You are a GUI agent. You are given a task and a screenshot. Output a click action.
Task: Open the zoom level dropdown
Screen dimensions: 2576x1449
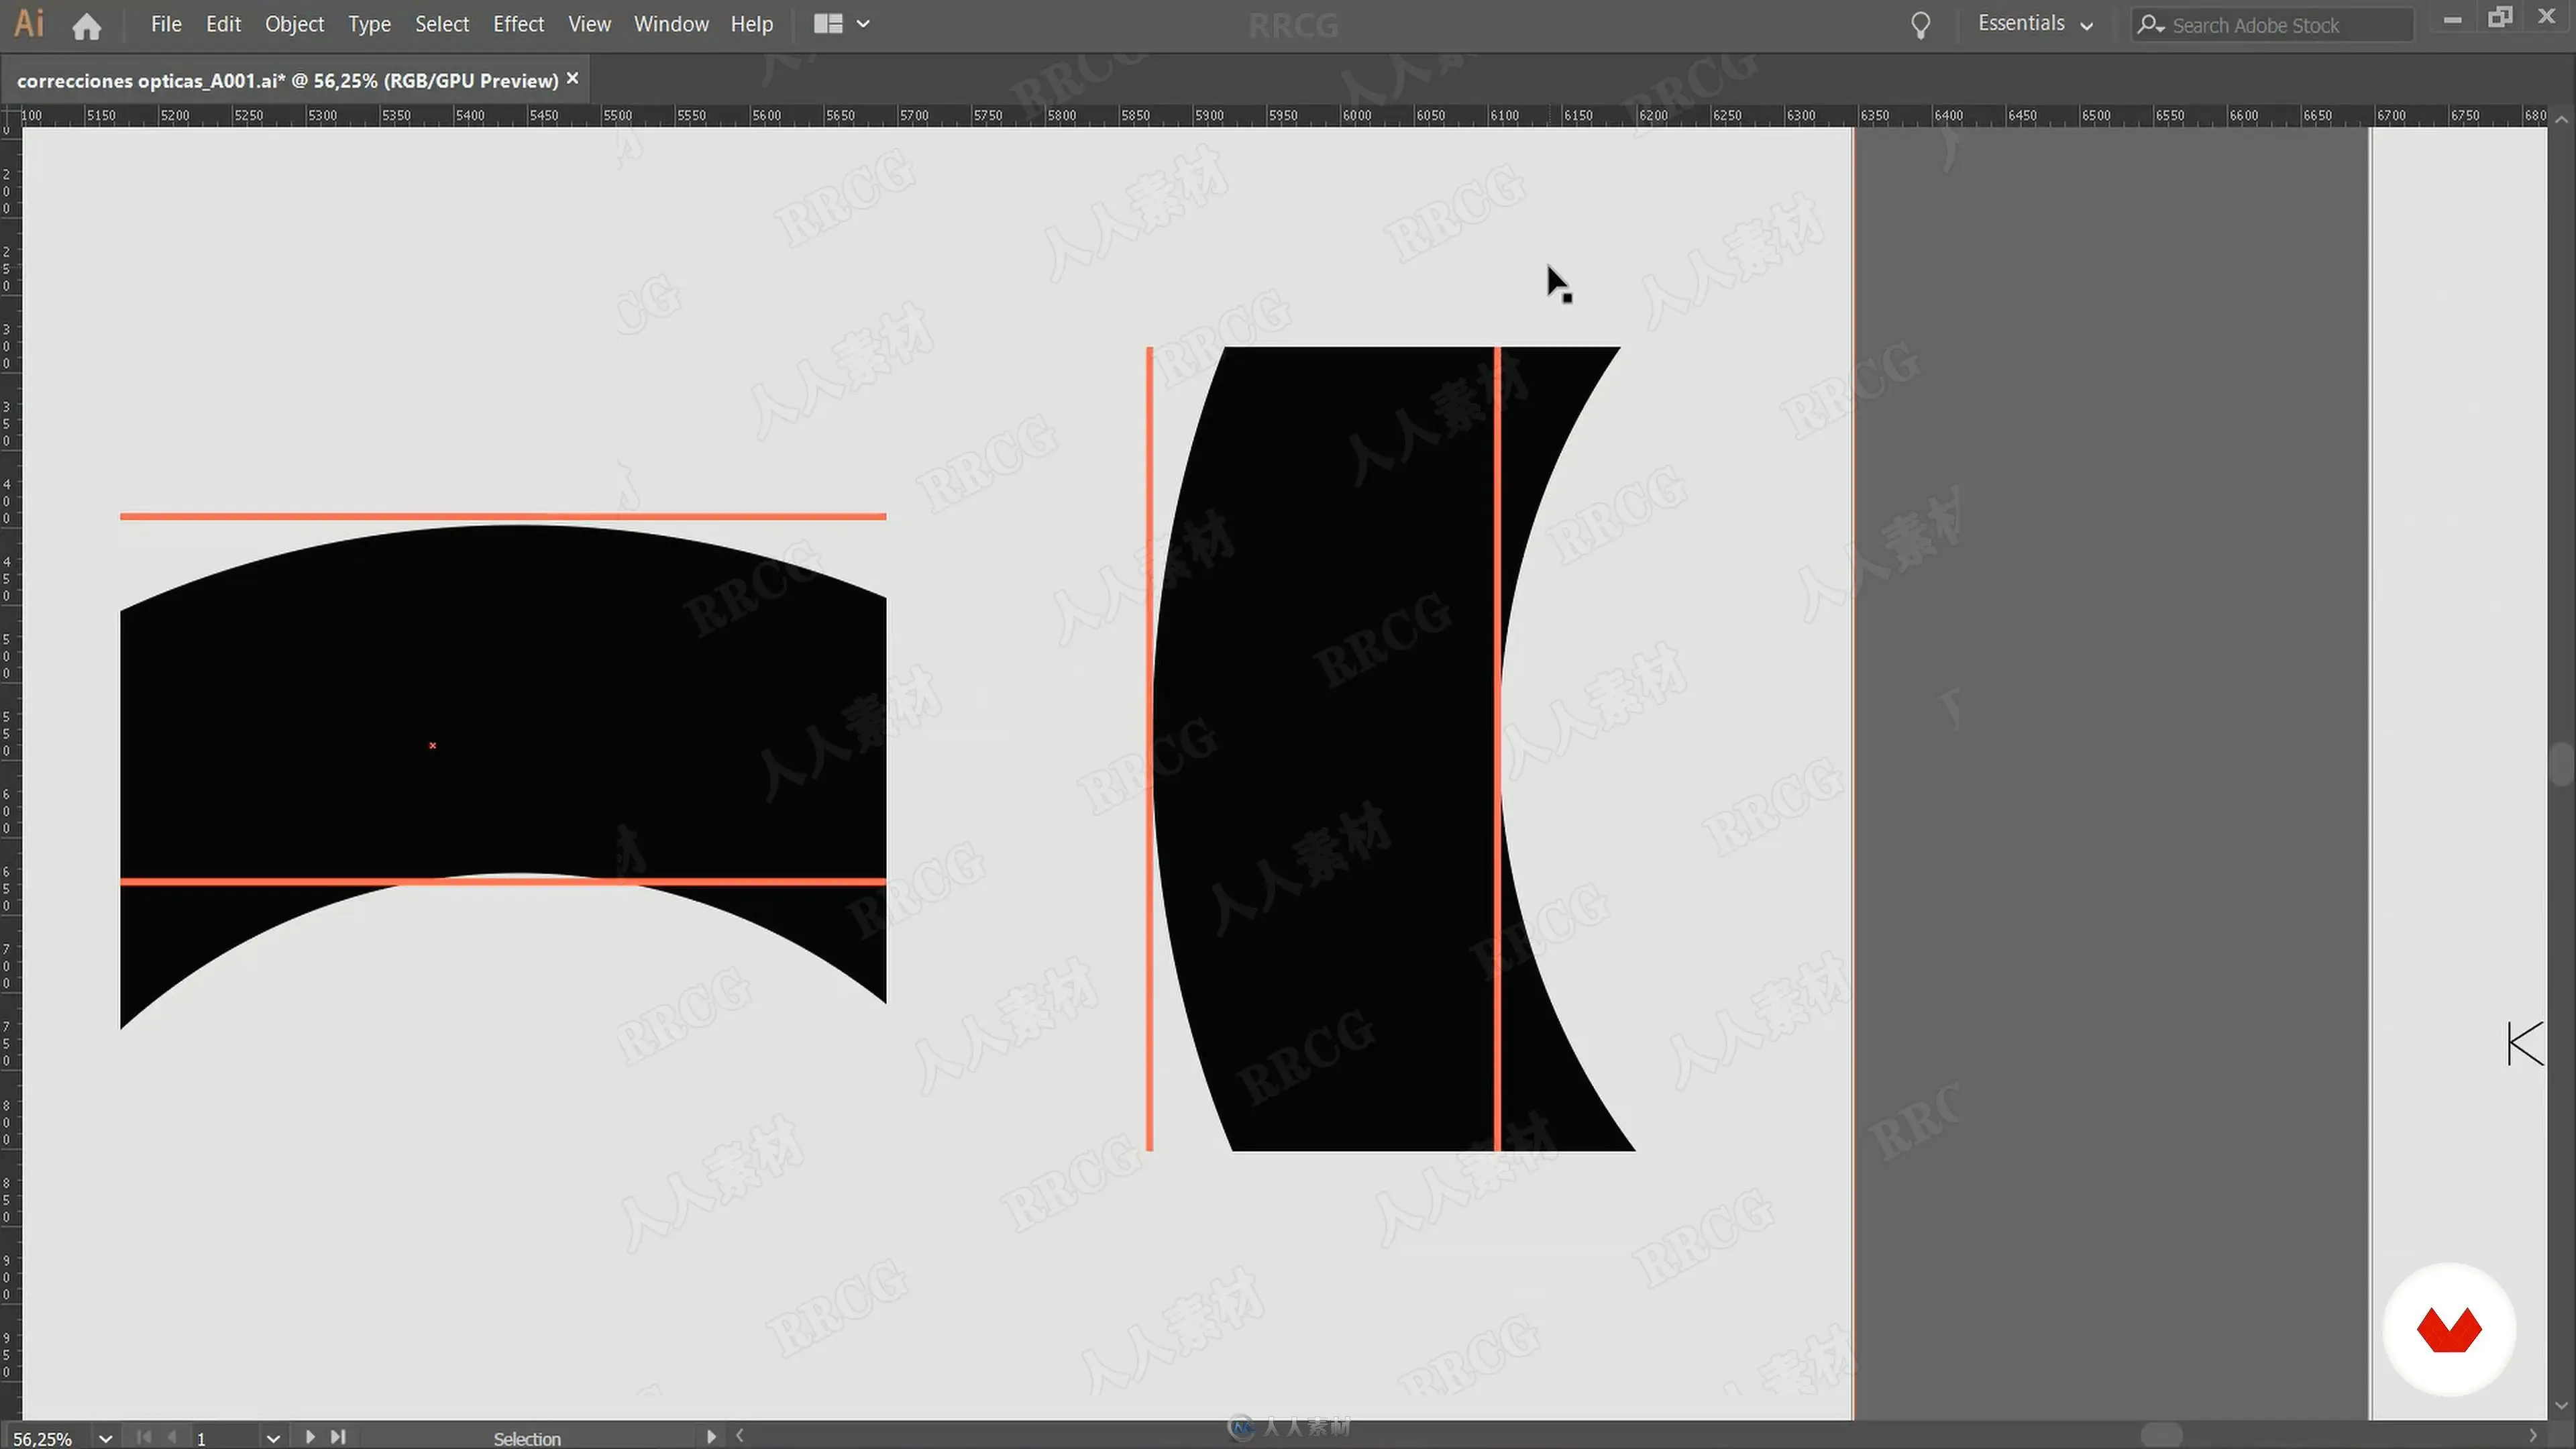(x=105, y=1438)
